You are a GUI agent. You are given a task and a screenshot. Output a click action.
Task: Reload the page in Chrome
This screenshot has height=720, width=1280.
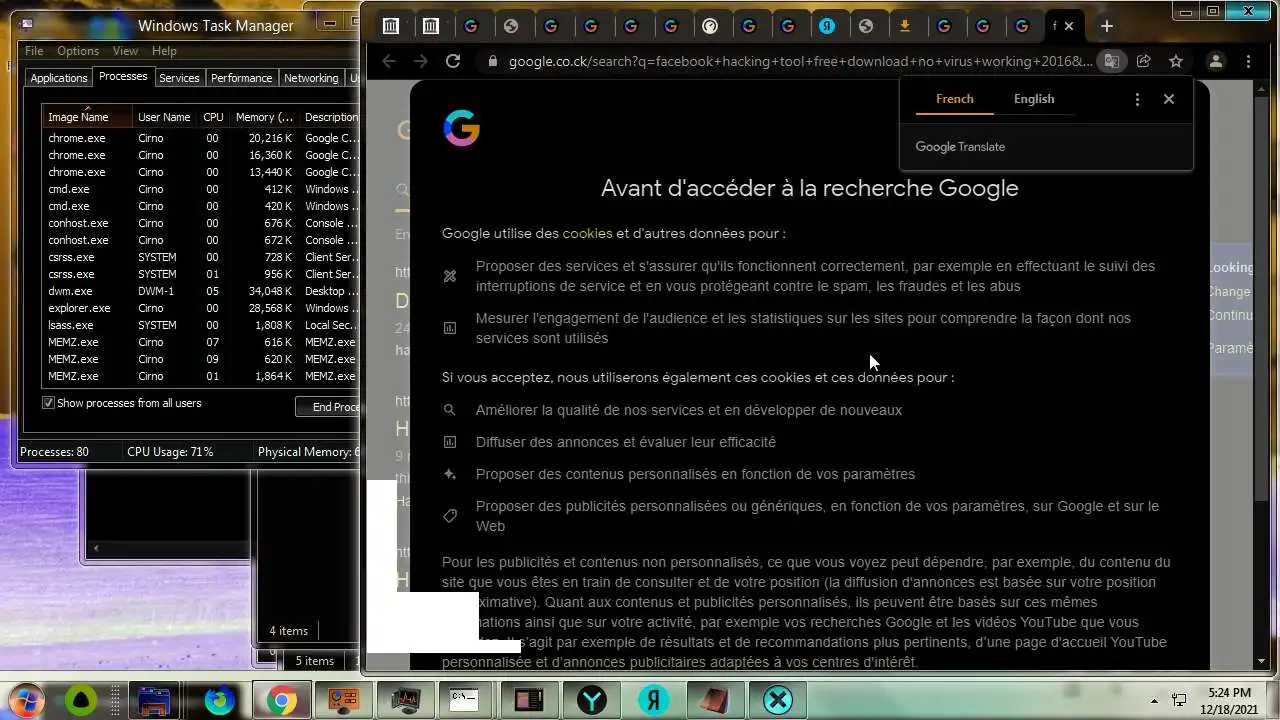coord(453,61)
